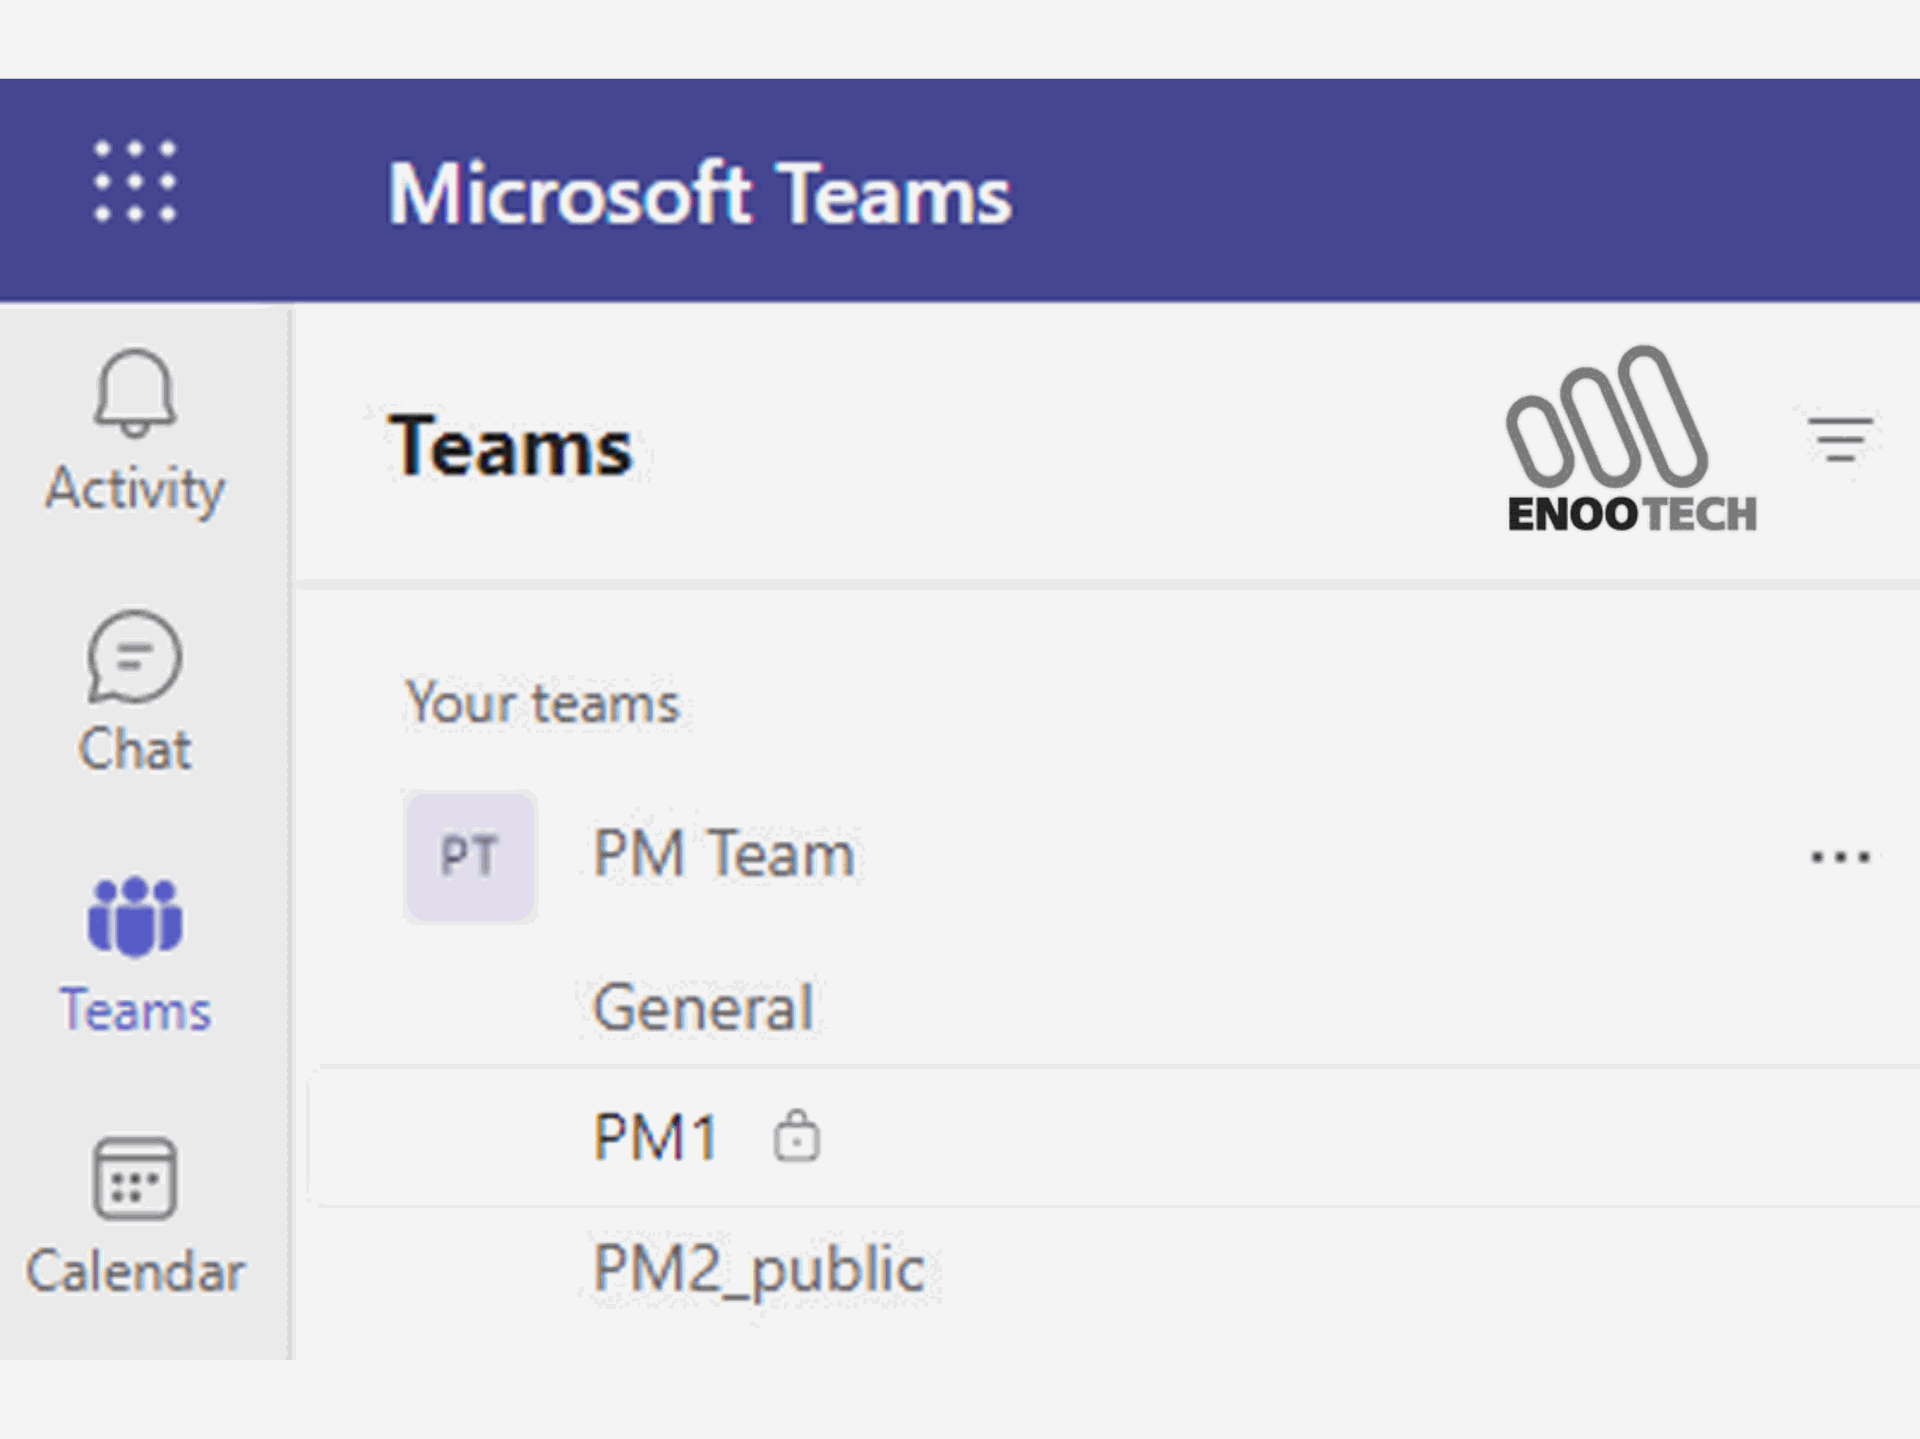Click the PT team avatar
Screen dimensions: 1920x1439
[x=470, y=856]
